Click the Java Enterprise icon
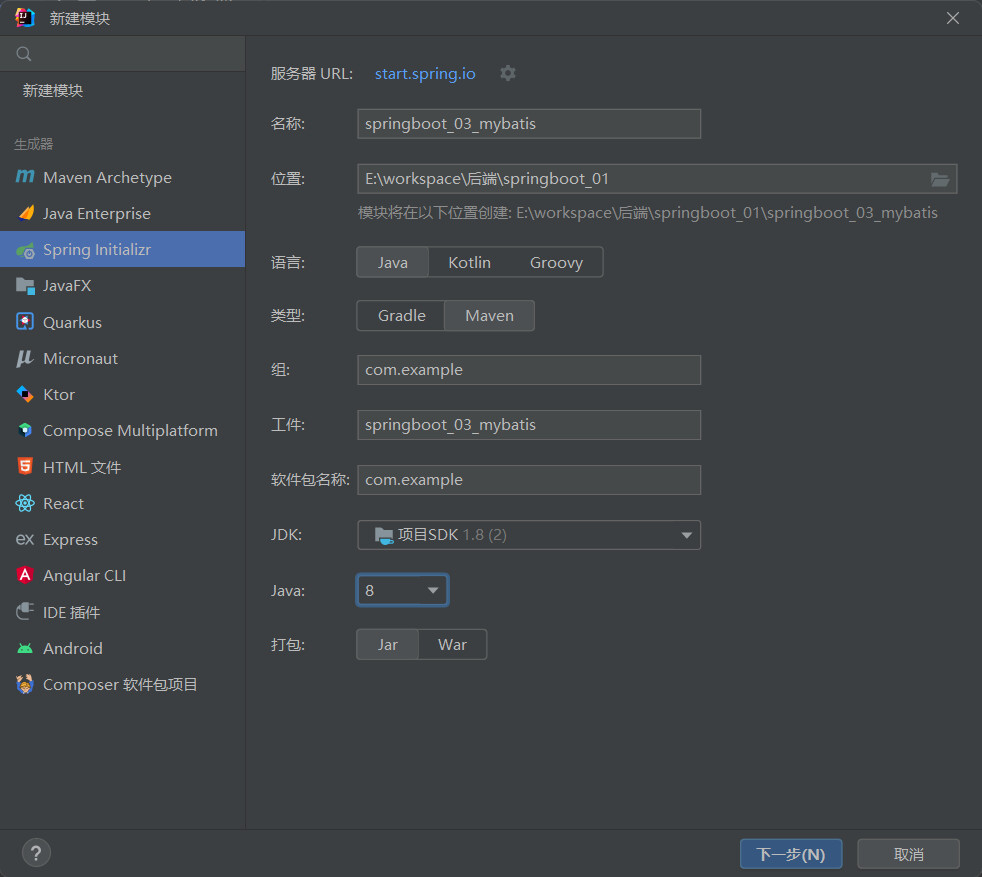 25,214
